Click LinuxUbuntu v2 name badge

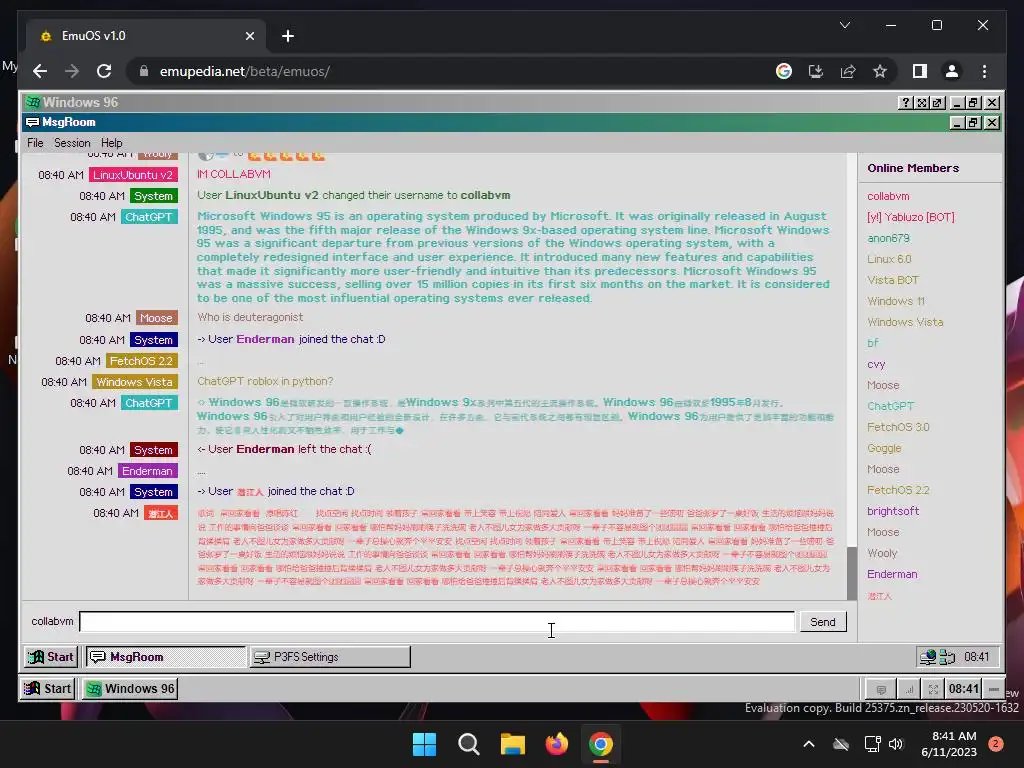(x=133, y=175)
